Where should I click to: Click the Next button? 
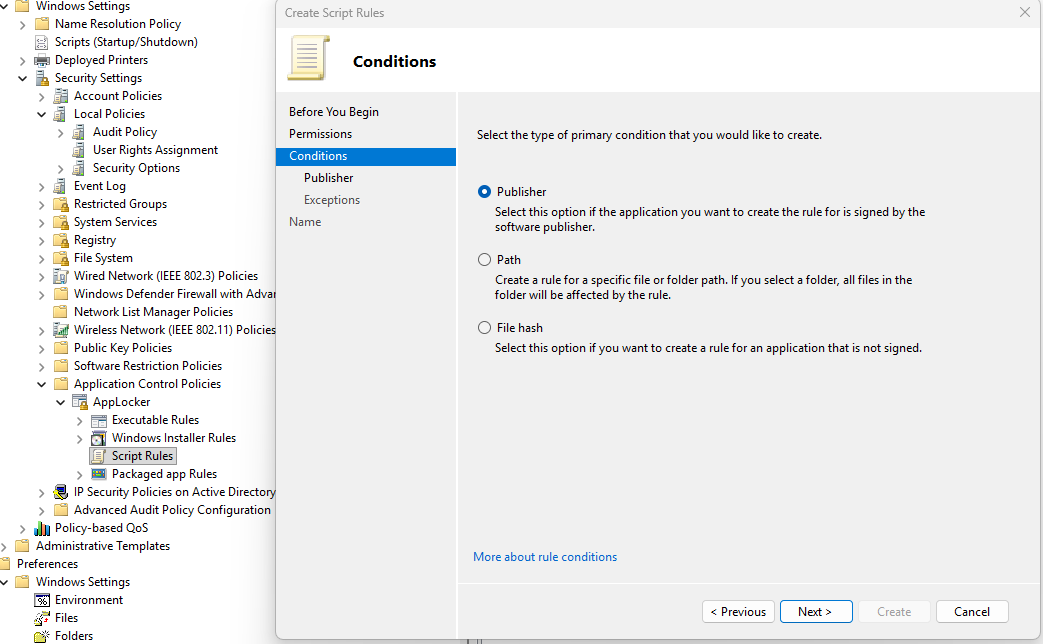[816, 611]
